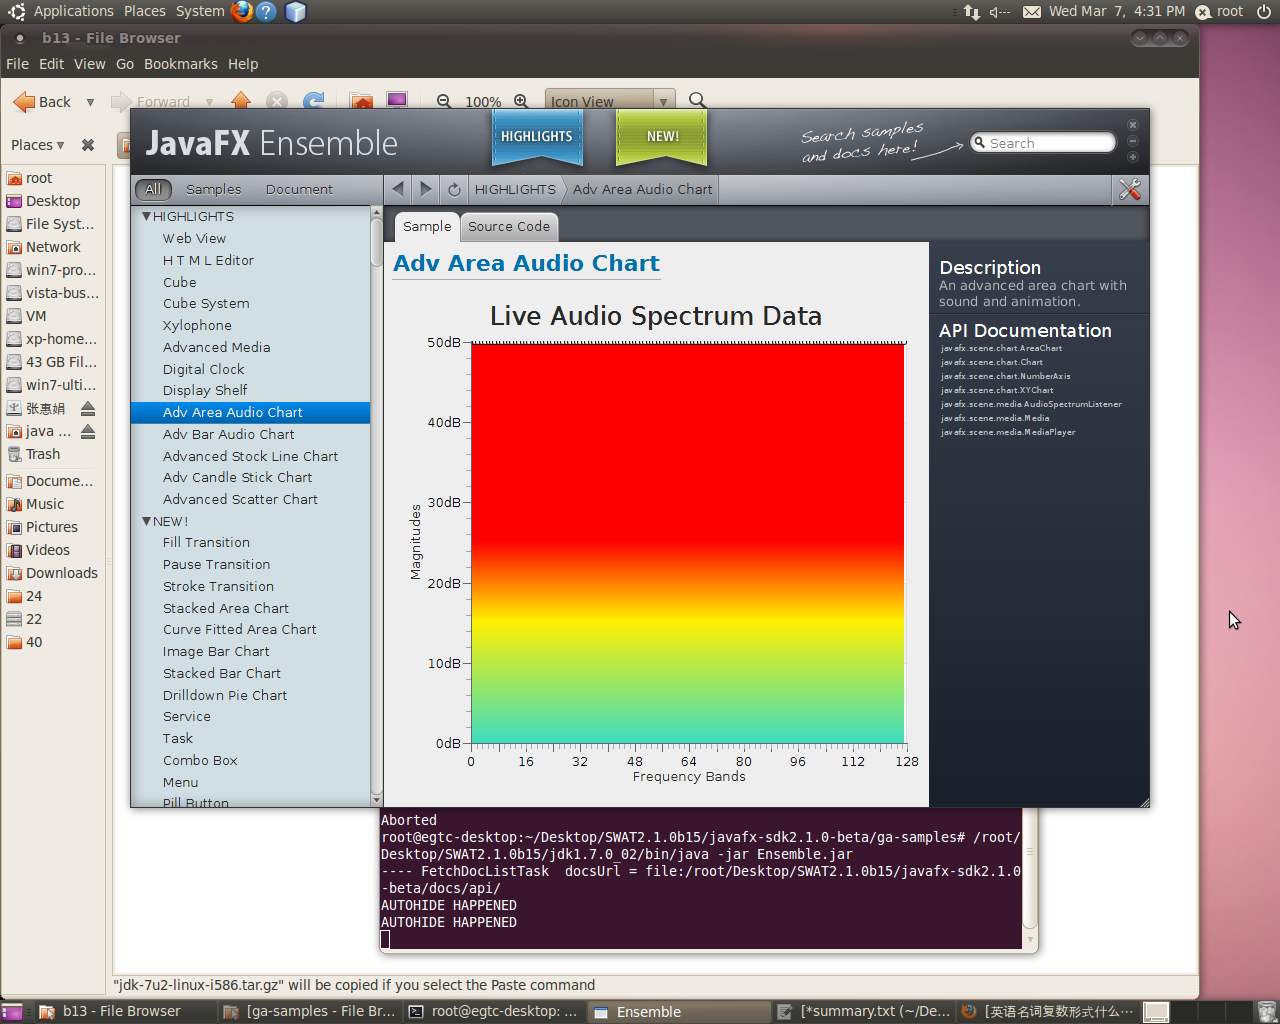This screenshot has width=1280, height=1024.
Task: Click the Ensemble back arrow icon
Action: (398, 189)
